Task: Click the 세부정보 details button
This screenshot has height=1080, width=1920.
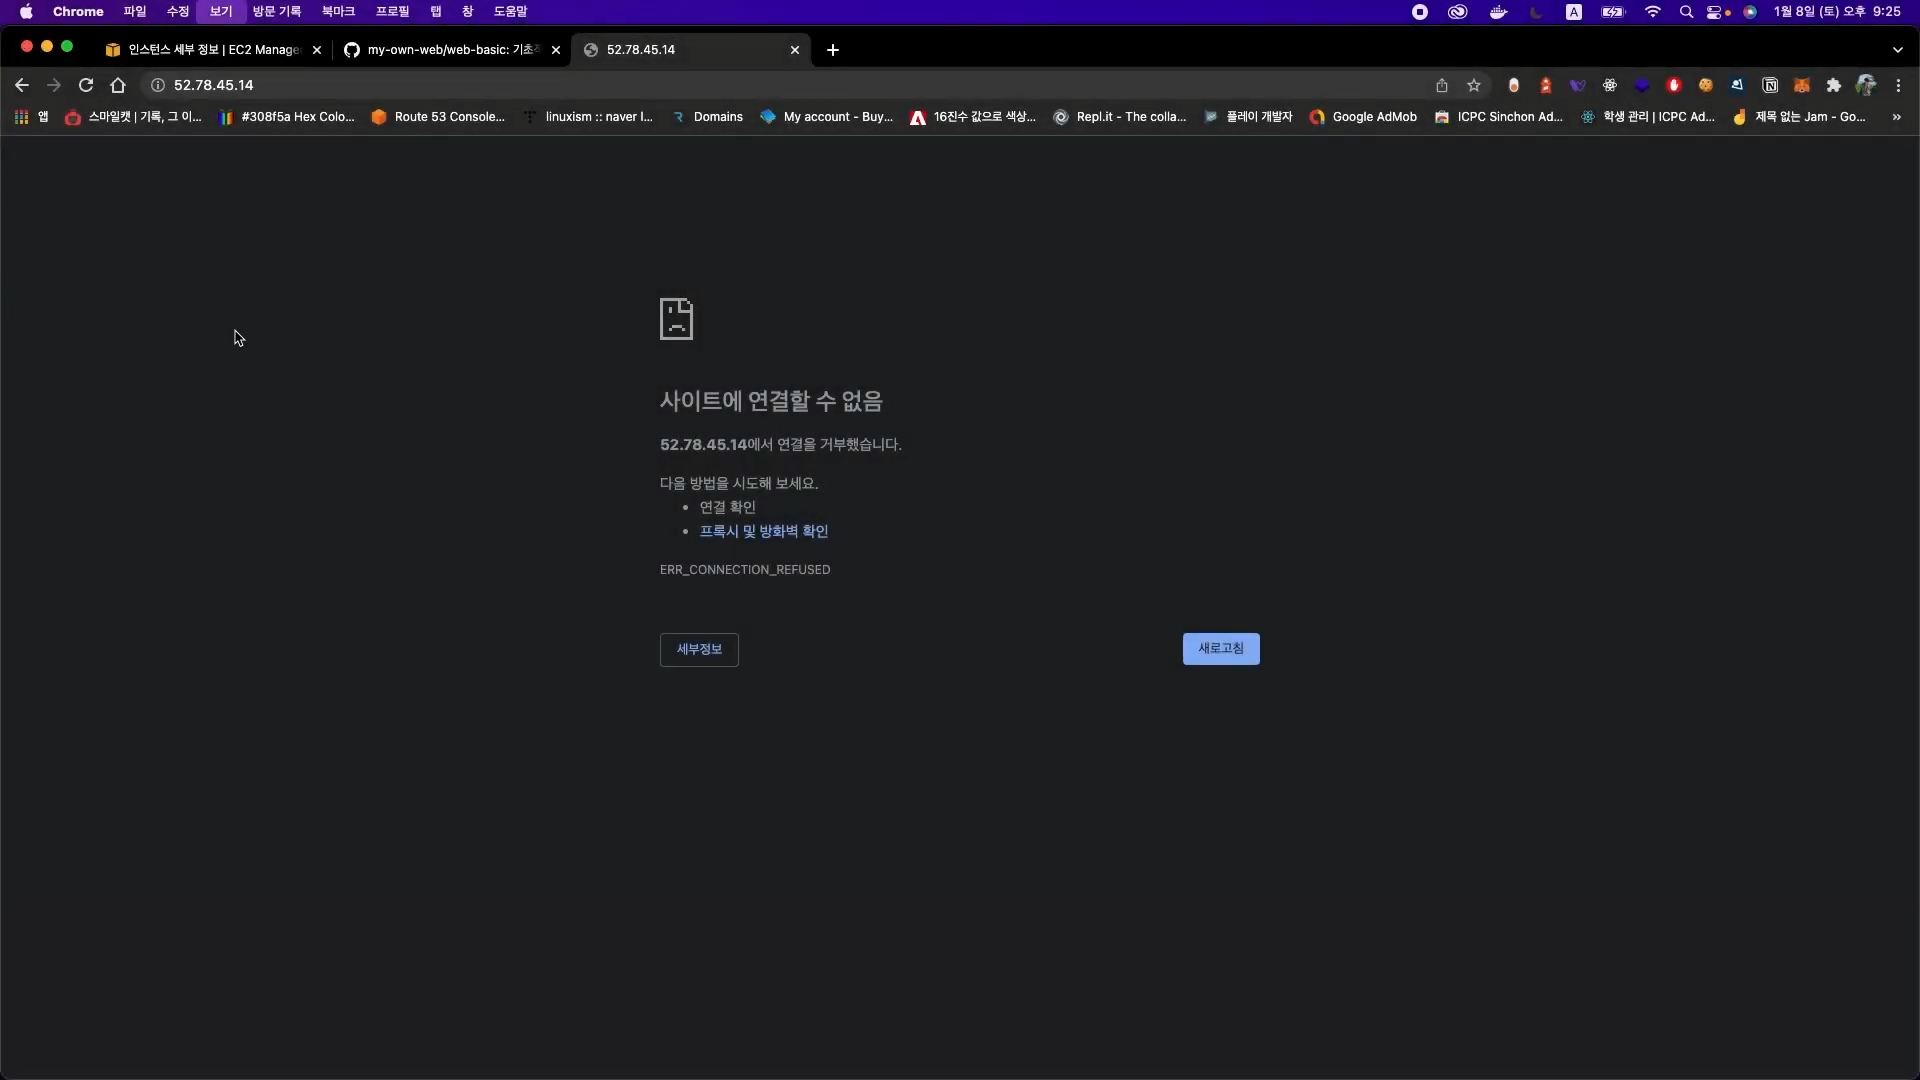Action: (x=699, y=650)
